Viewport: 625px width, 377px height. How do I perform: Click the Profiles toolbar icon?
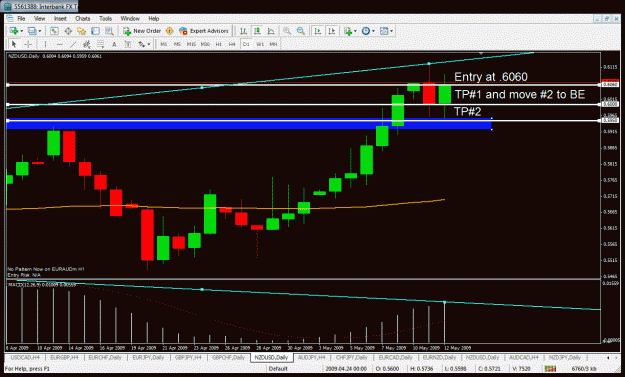coord(32,31)
